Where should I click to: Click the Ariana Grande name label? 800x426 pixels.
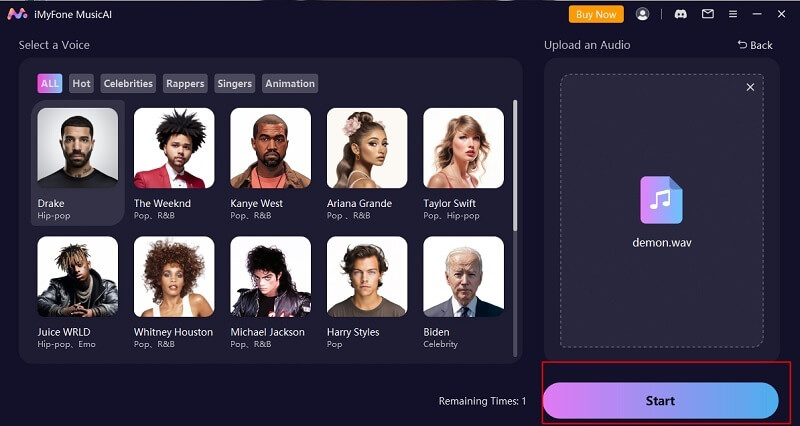[359, 203]
